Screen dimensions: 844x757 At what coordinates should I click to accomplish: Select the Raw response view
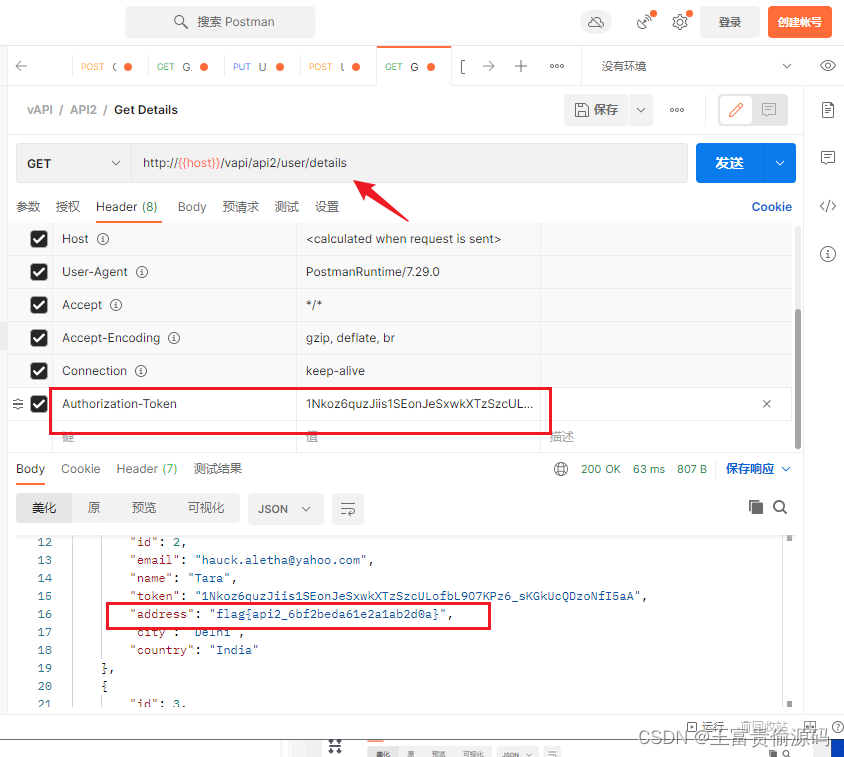point(94,508)
